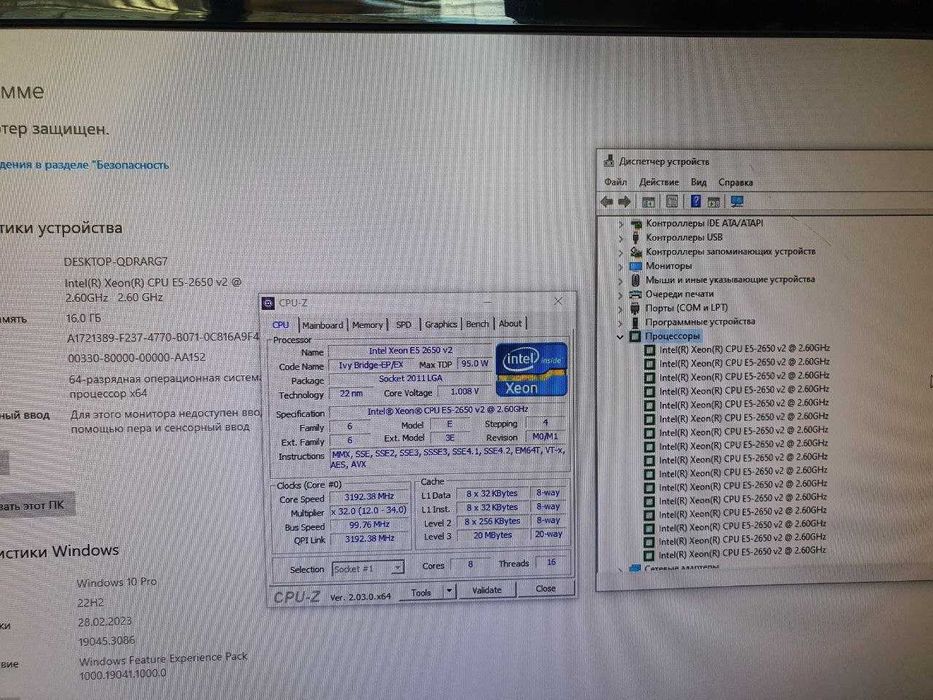Click the Validate button
Image resolution: width=933 pixels, height=700 pixels.
(x=487, y=590)
